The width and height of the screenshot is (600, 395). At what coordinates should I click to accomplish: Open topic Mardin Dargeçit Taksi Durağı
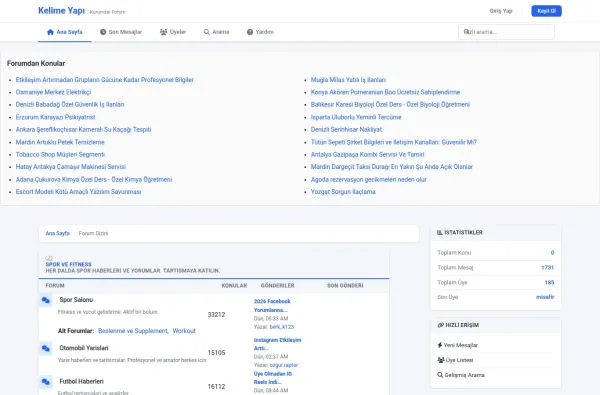point(392,166)
